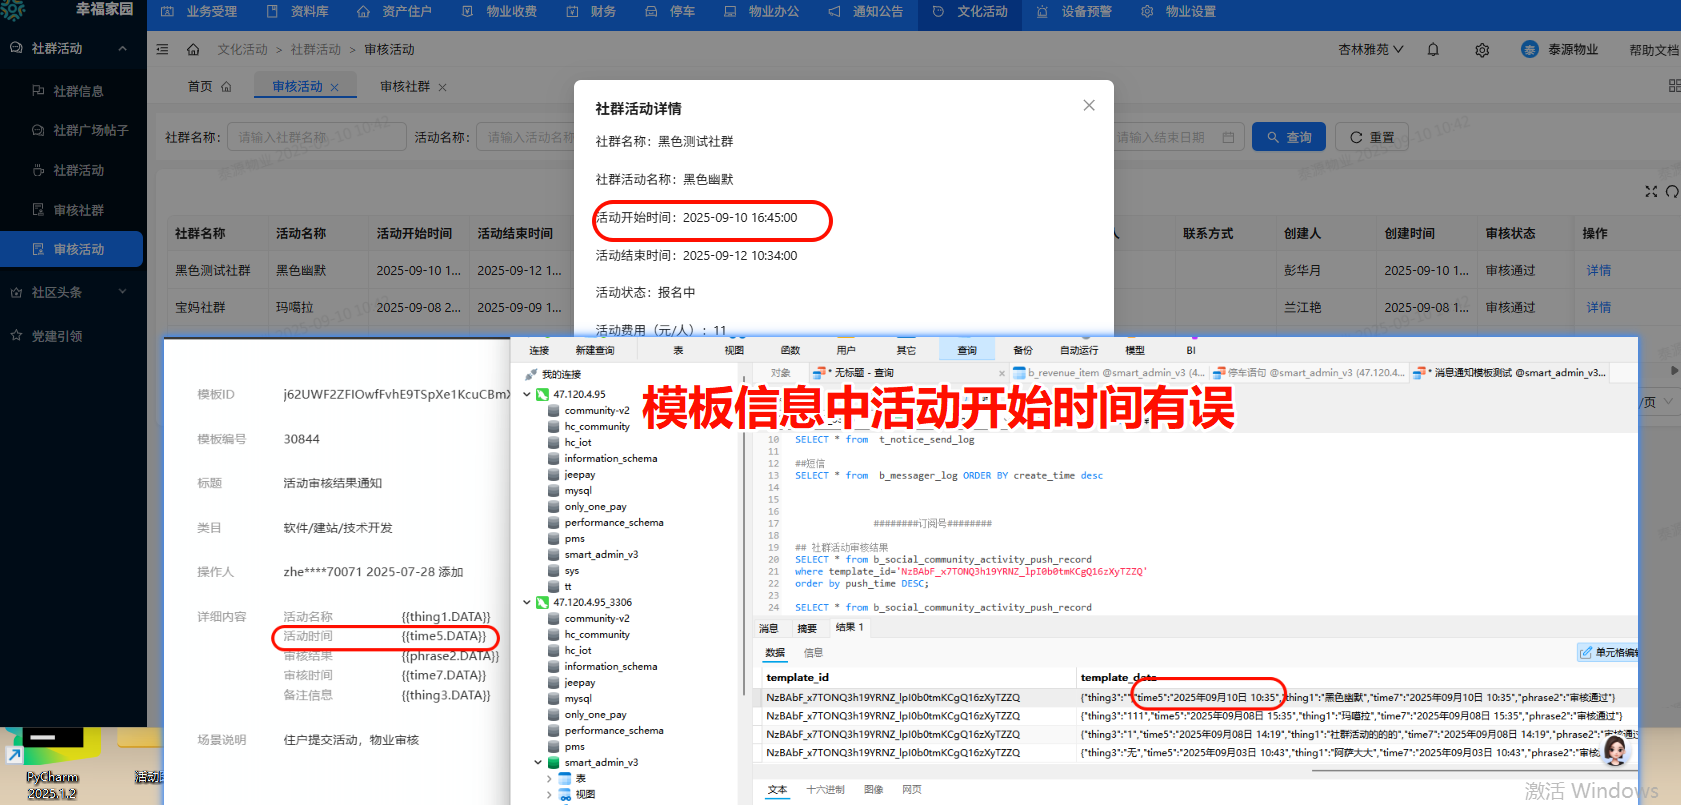Close the 审核社群 tab
The width and height of the screenshot is (1681, 805).
(442, 88)
